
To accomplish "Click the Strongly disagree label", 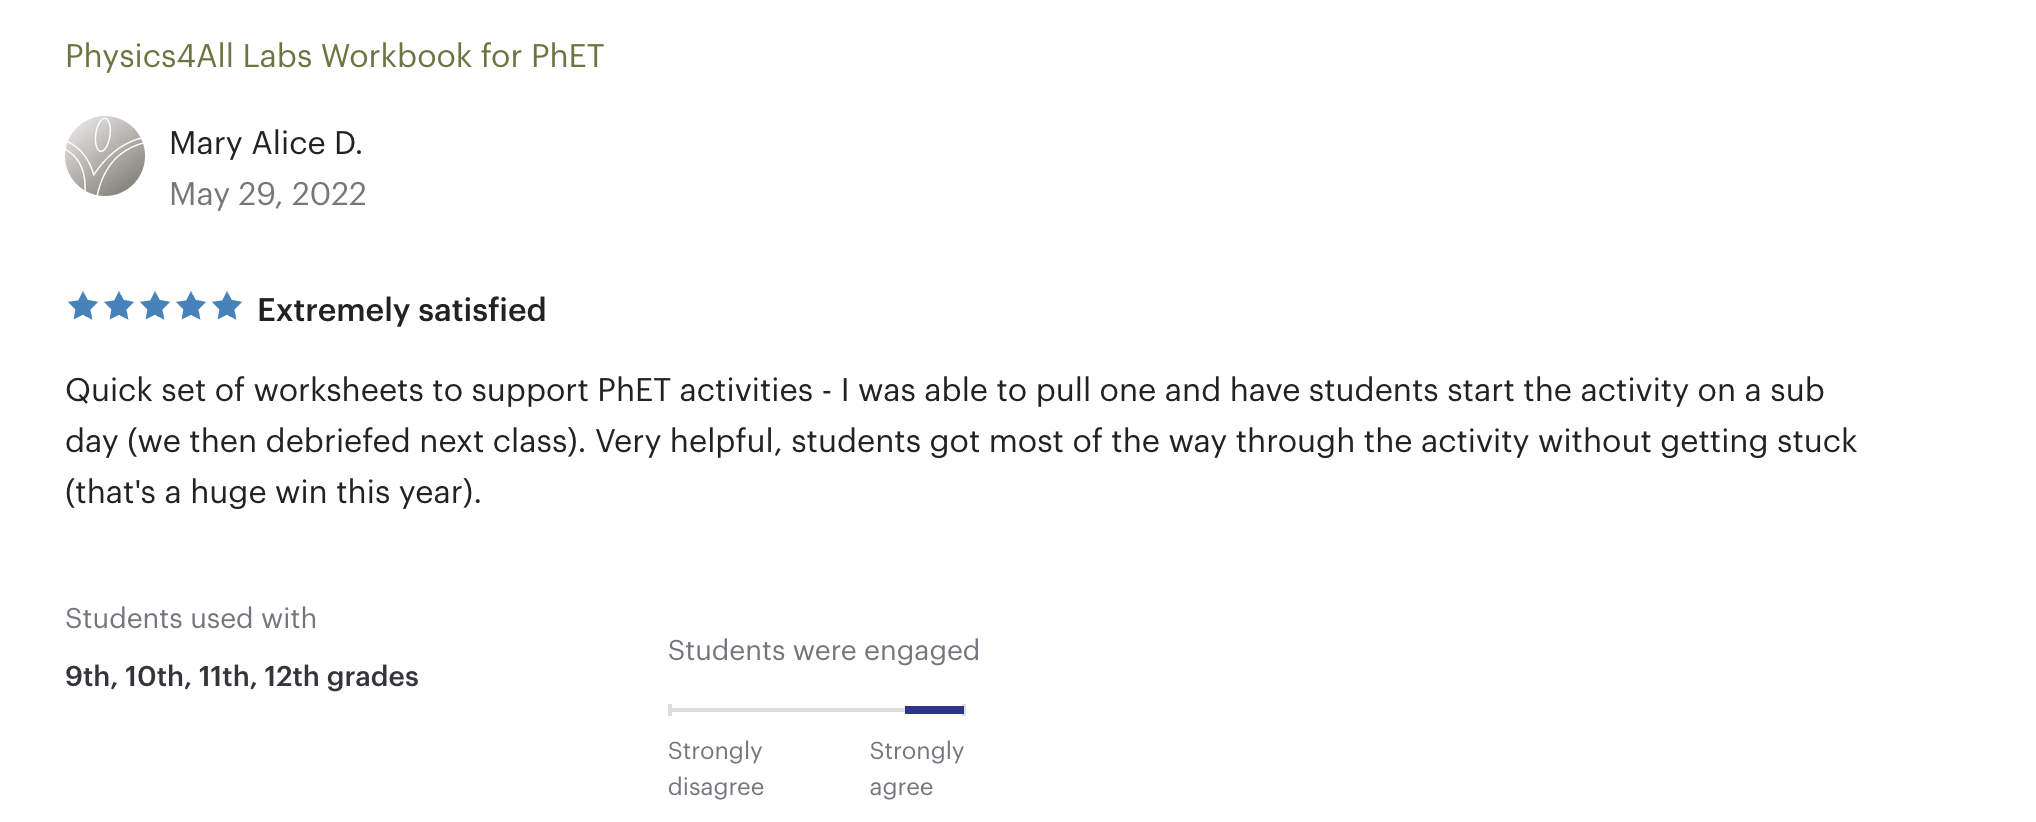I will (x=716, y=769).
